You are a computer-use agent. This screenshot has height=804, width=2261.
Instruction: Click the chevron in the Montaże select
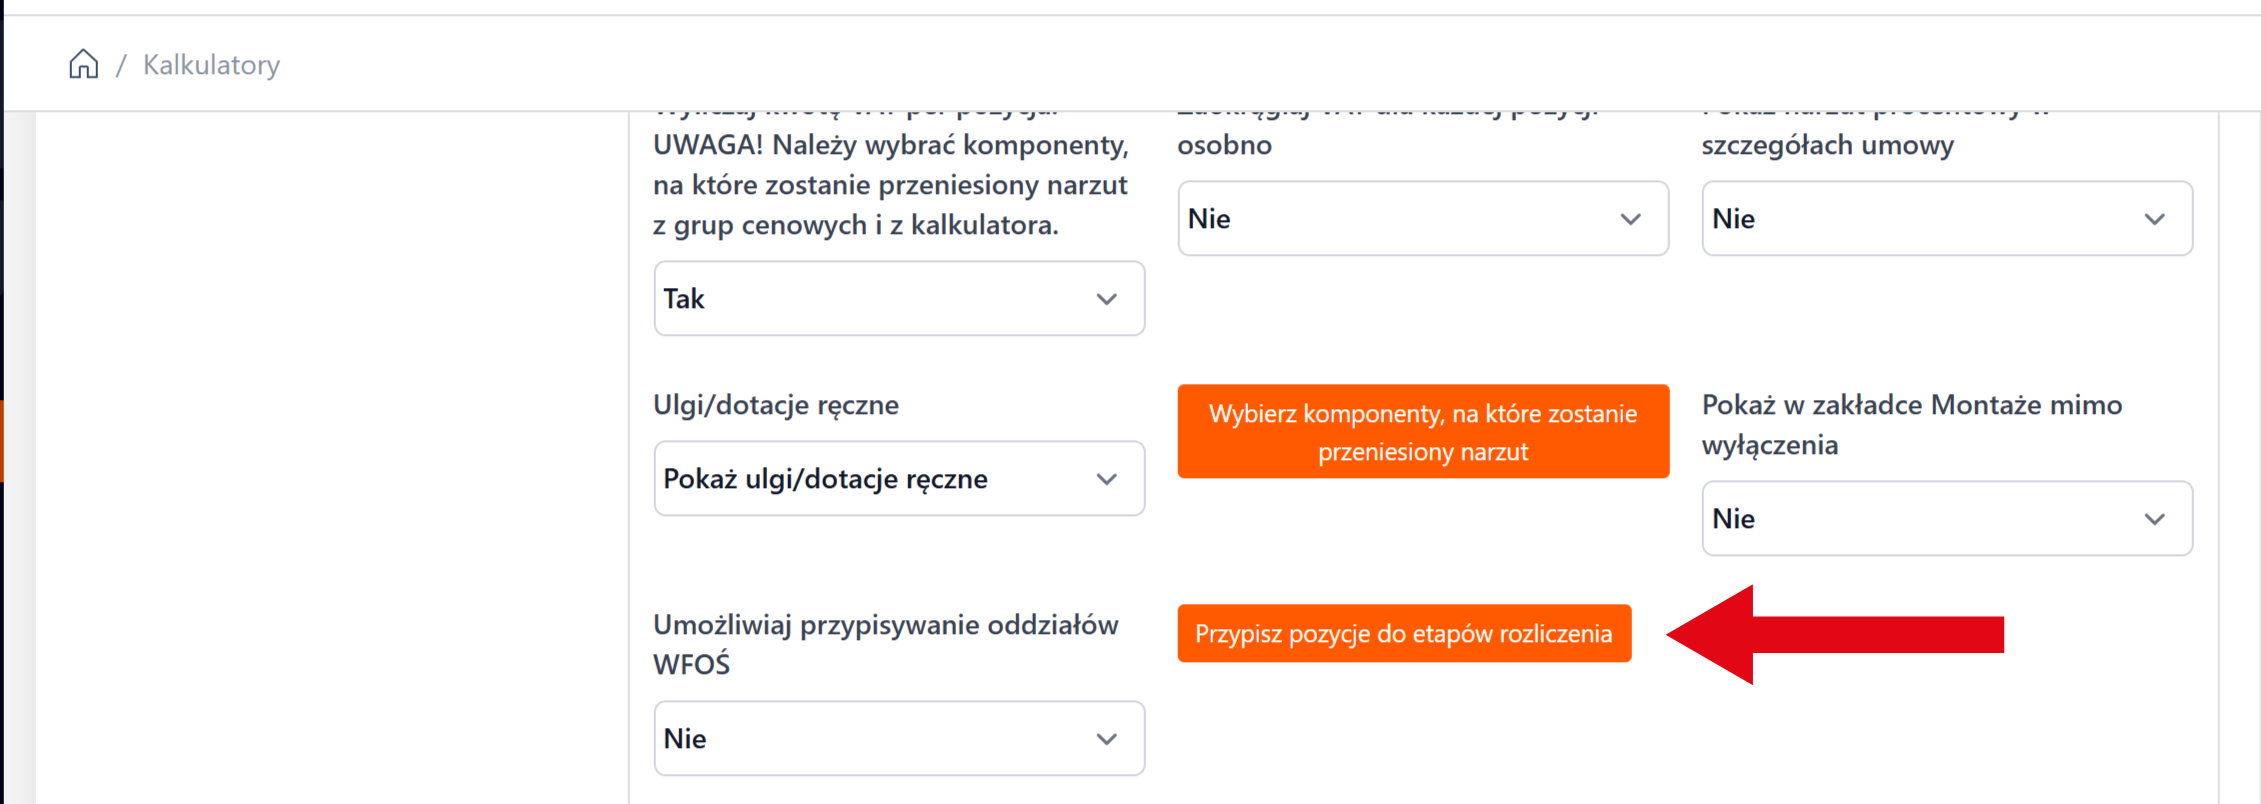(x=2154, y=519)
